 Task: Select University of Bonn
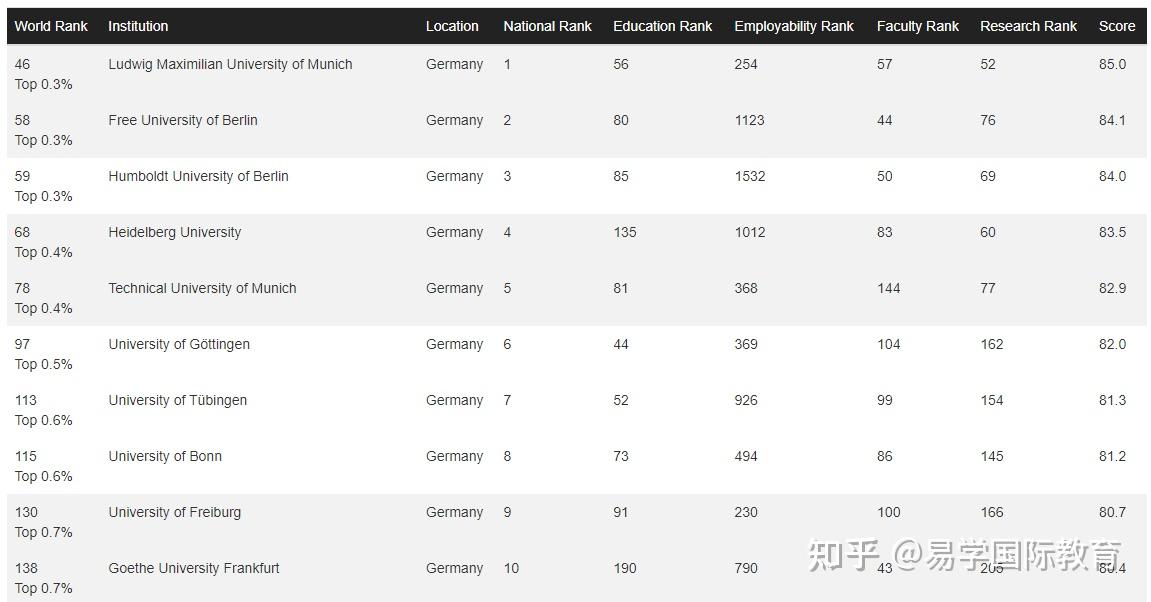(165, 457)
